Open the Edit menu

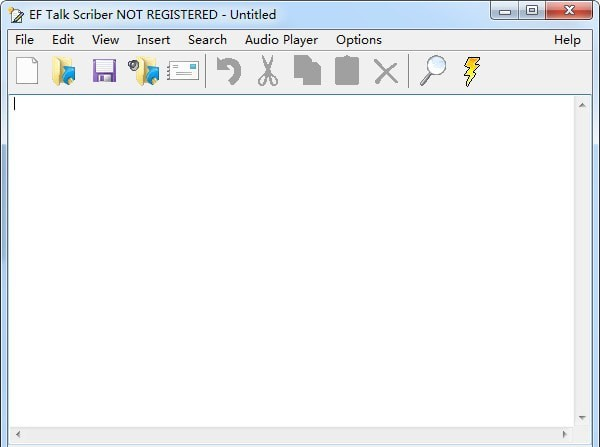[63, 40]
